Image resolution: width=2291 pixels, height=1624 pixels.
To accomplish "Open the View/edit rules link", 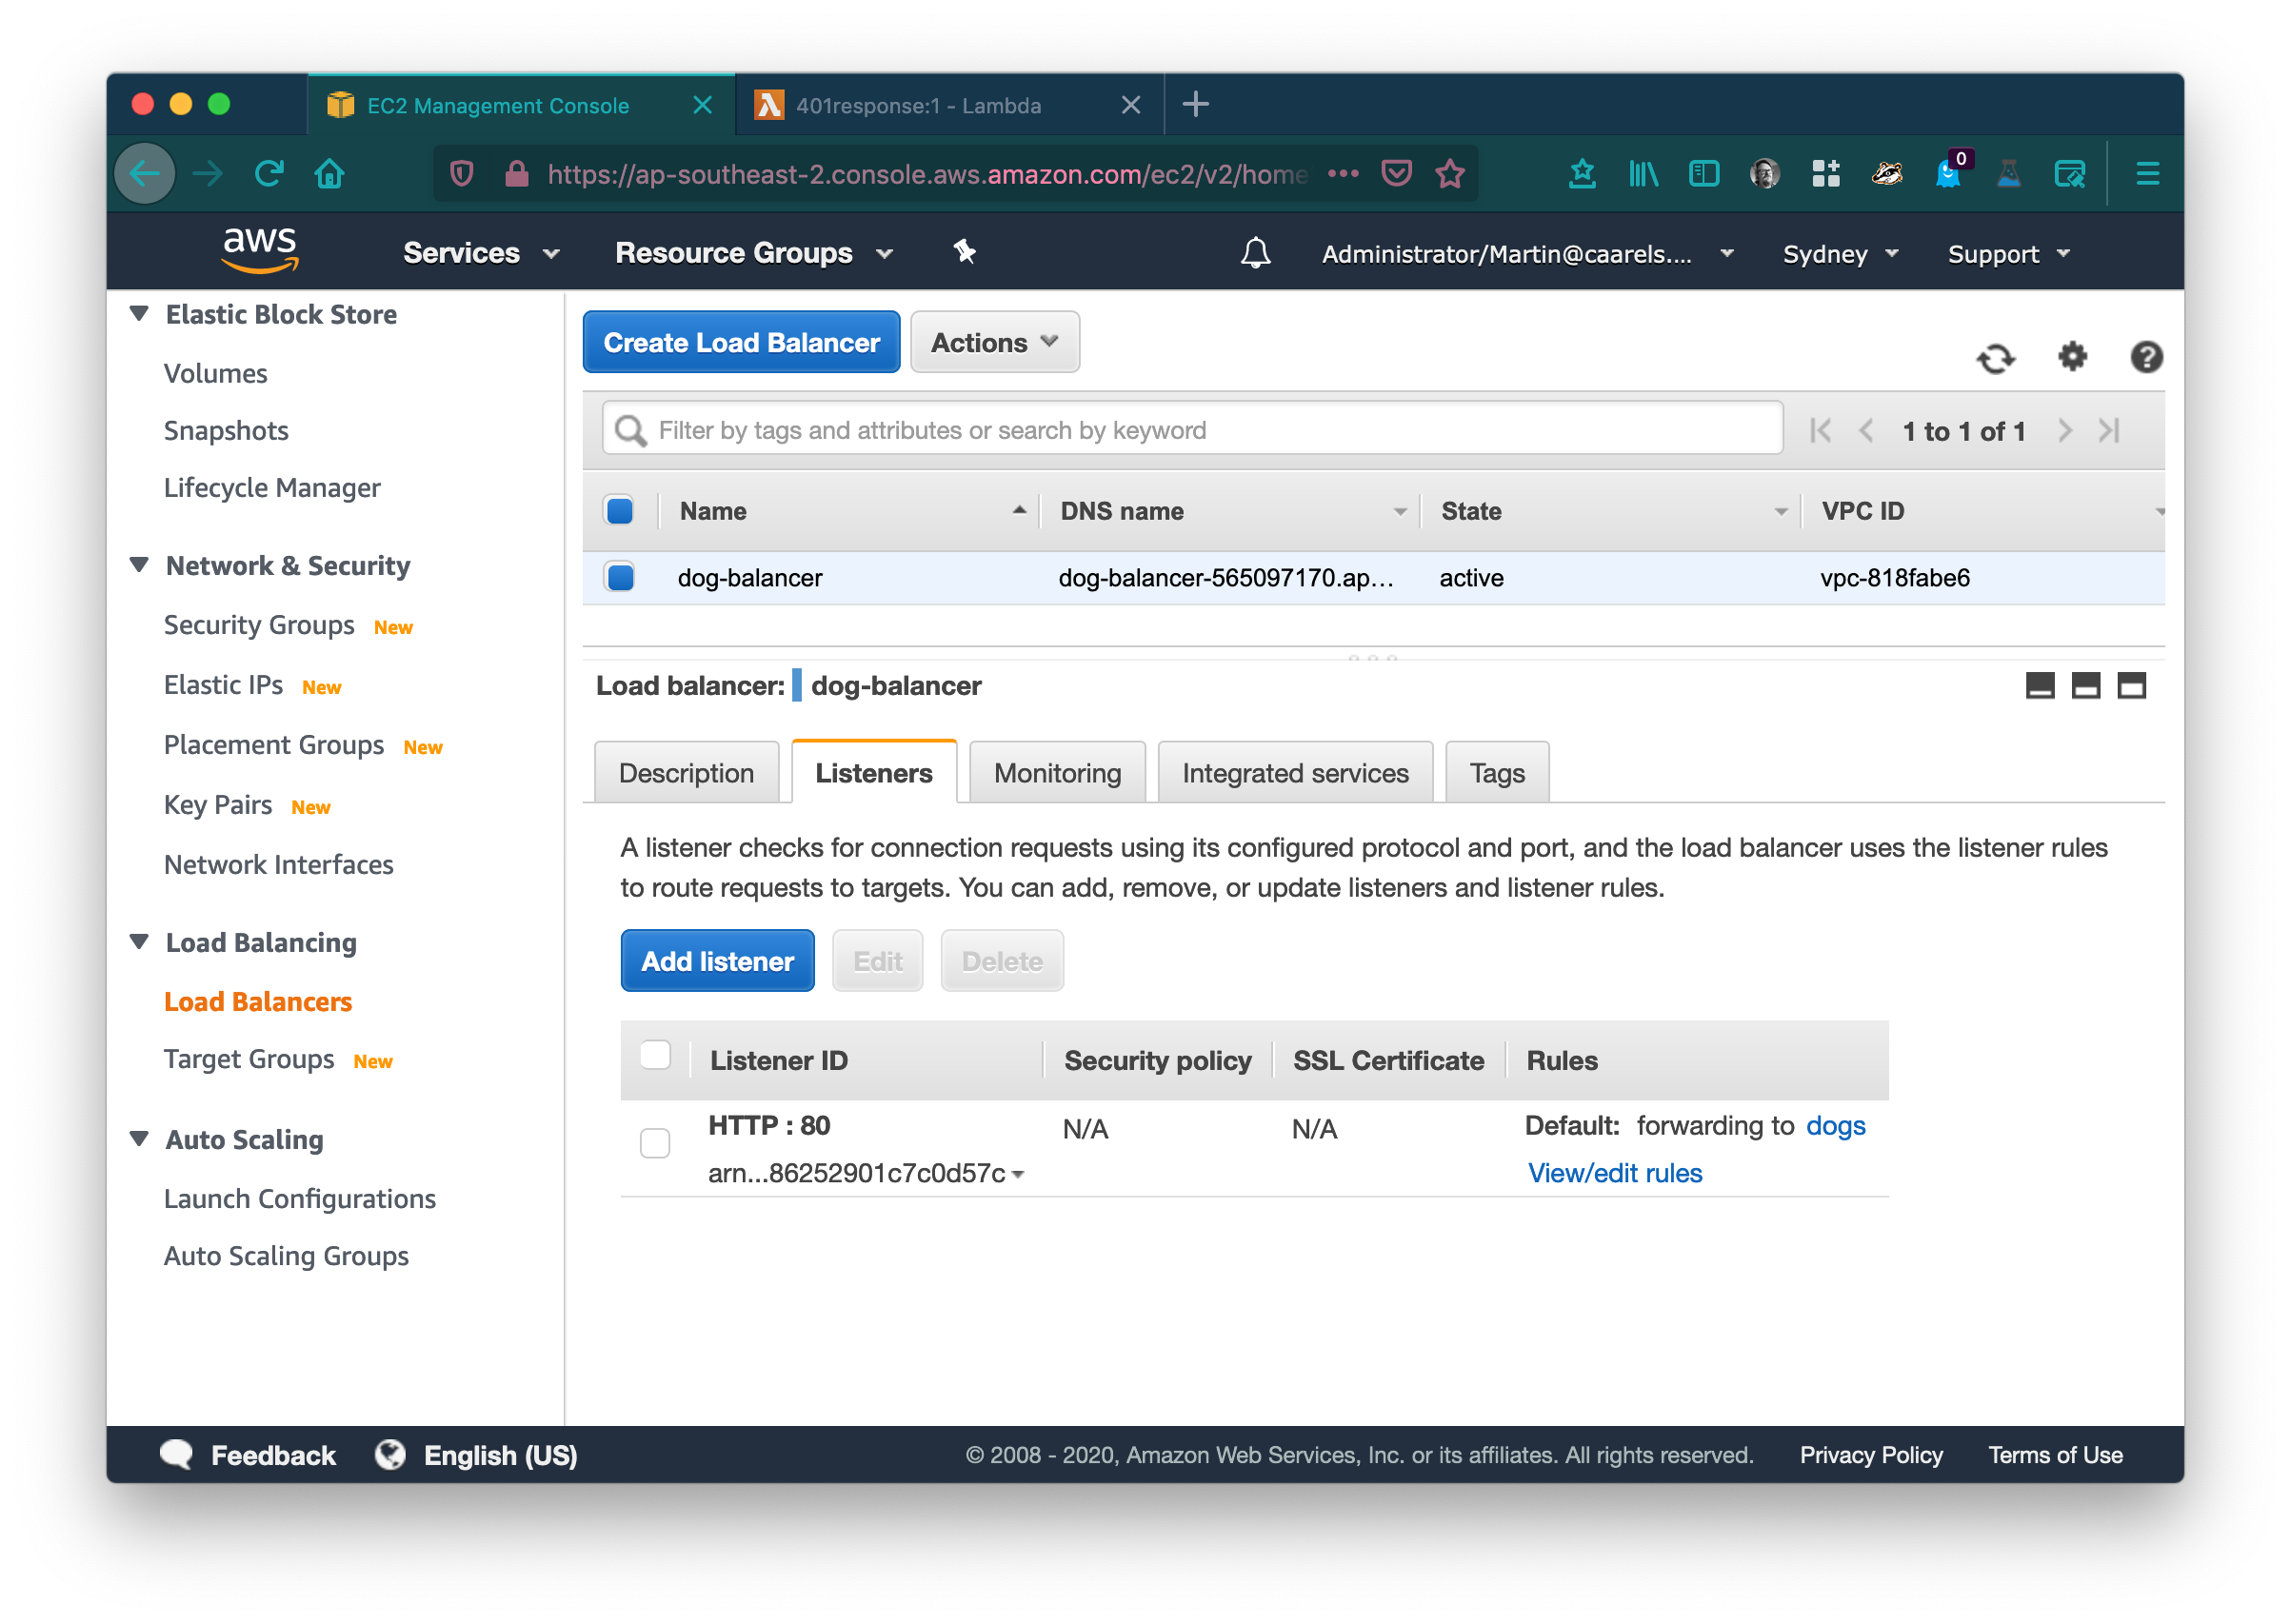I will (x=1614, y=1173).
